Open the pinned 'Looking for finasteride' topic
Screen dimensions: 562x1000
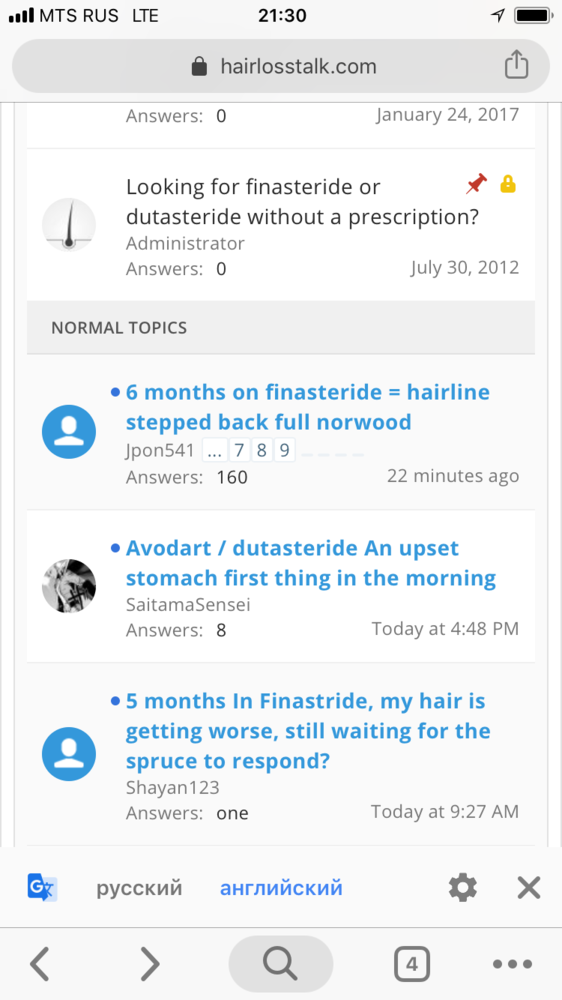(x=302, y=202)
